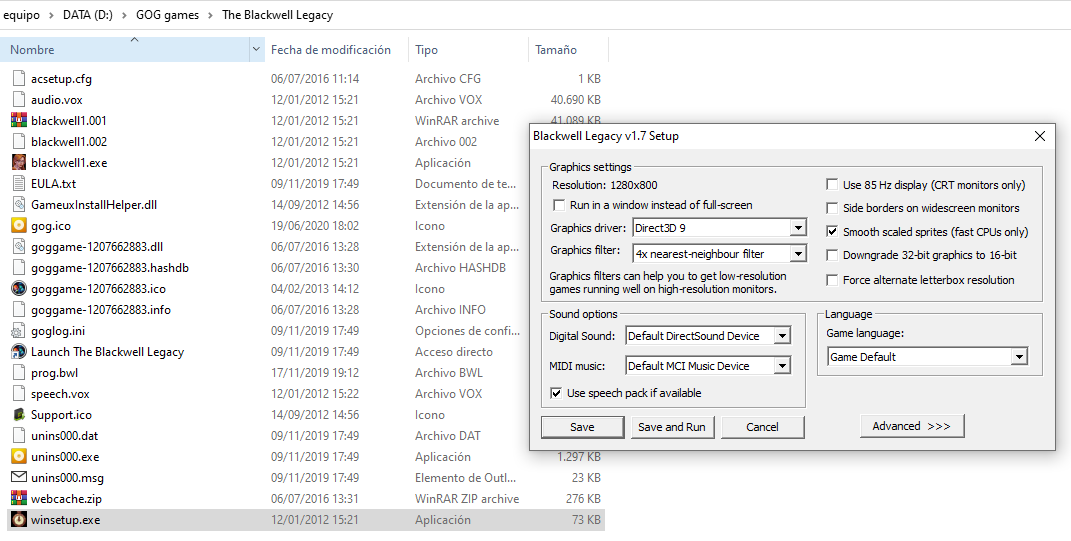1071x541 pixels.
Task: Select the Support.ico icon
Action: (x=18, y=415)
